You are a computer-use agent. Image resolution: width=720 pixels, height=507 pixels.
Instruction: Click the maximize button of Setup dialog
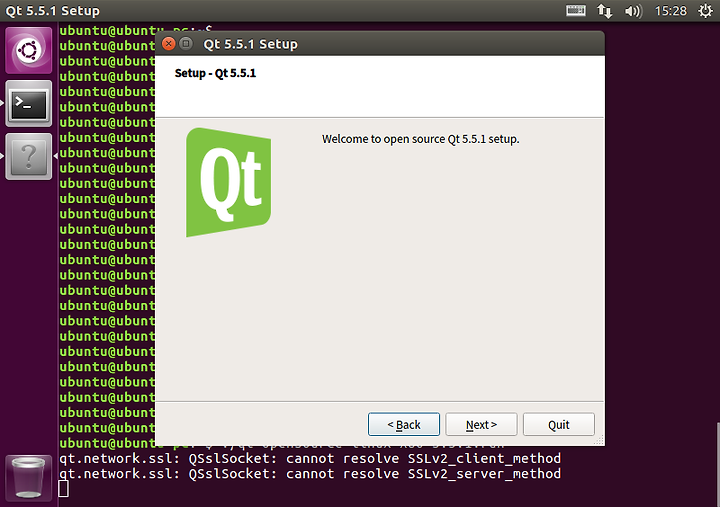click(x=186, y=44)
